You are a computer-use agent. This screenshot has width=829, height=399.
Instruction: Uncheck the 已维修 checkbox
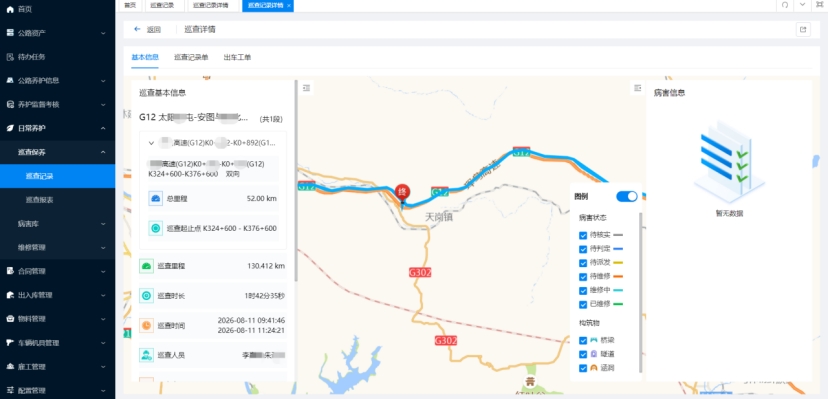coord(583,304)
